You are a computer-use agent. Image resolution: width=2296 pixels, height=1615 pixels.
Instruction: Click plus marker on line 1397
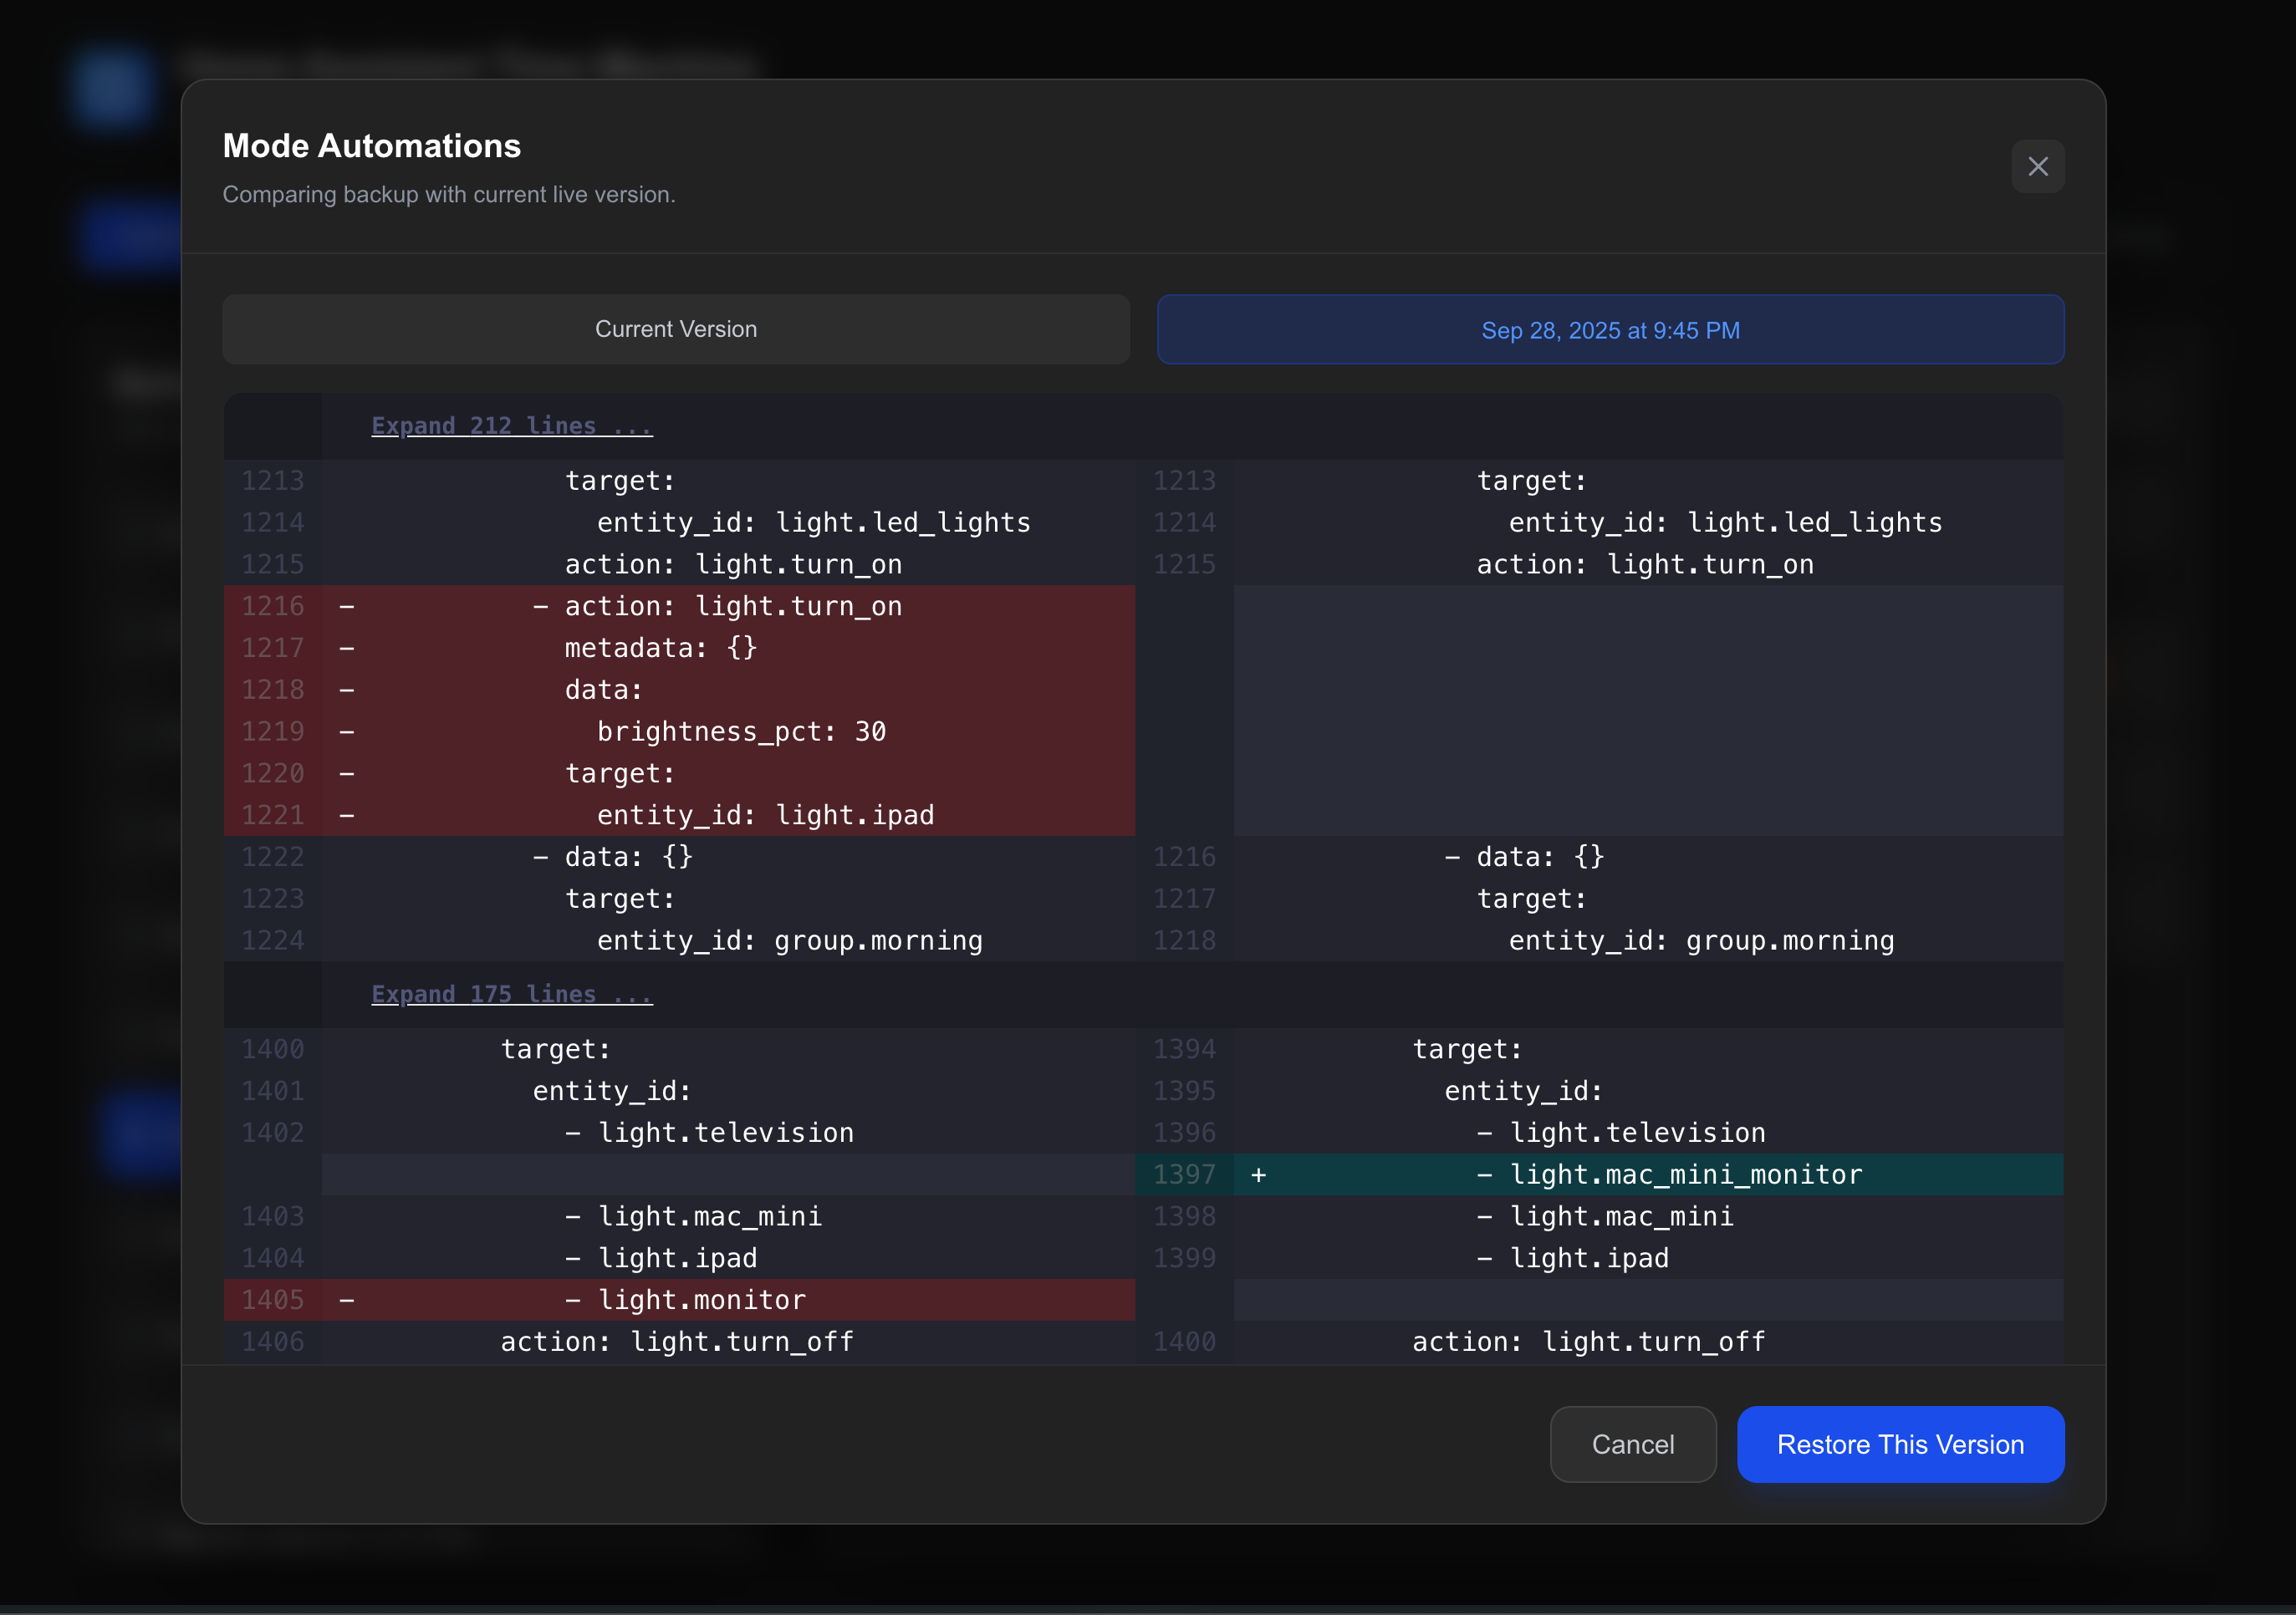pos(1258,1175)
